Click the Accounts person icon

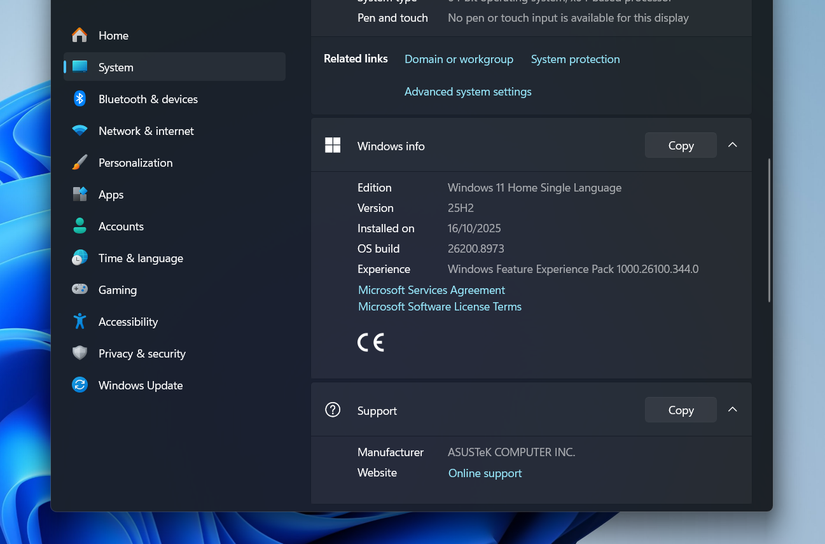click(79, 226)
